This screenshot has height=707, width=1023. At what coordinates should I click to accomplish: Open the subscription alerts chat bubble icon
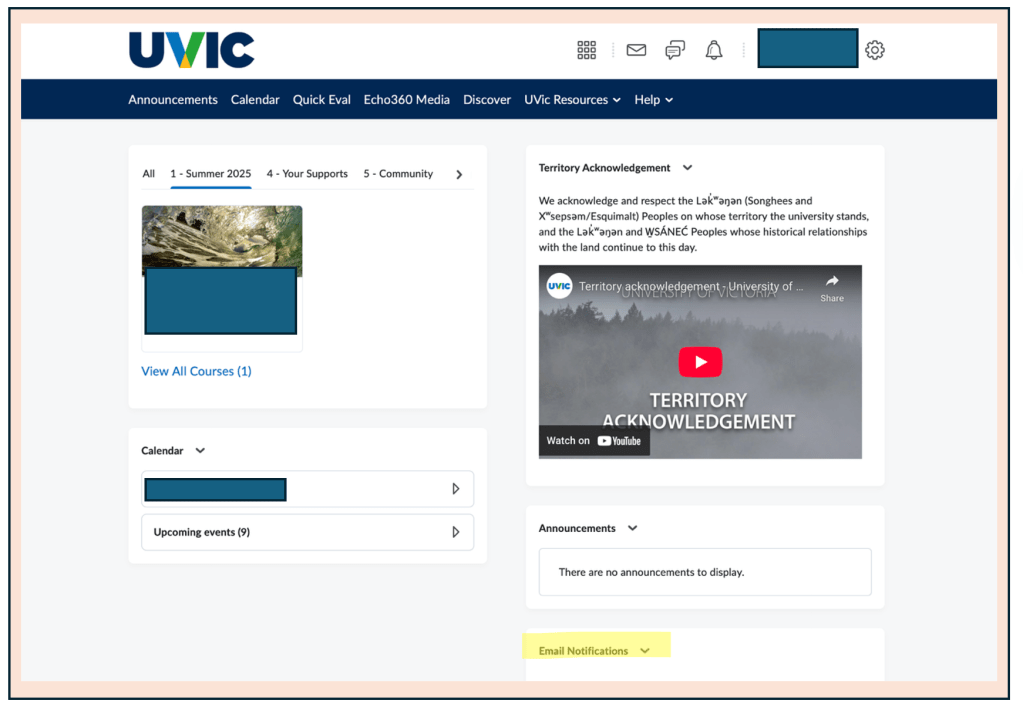676,50
